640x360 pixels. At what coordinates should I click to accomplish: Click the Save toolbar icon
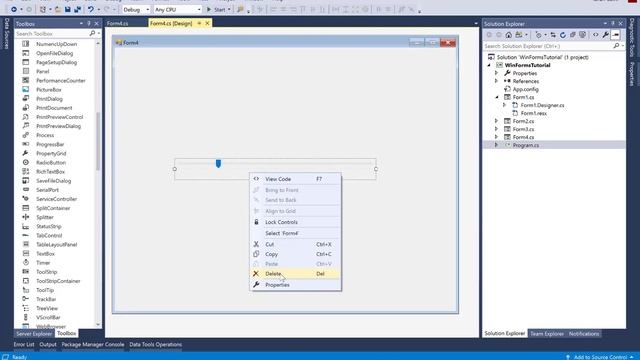click(x=68, y=9)
